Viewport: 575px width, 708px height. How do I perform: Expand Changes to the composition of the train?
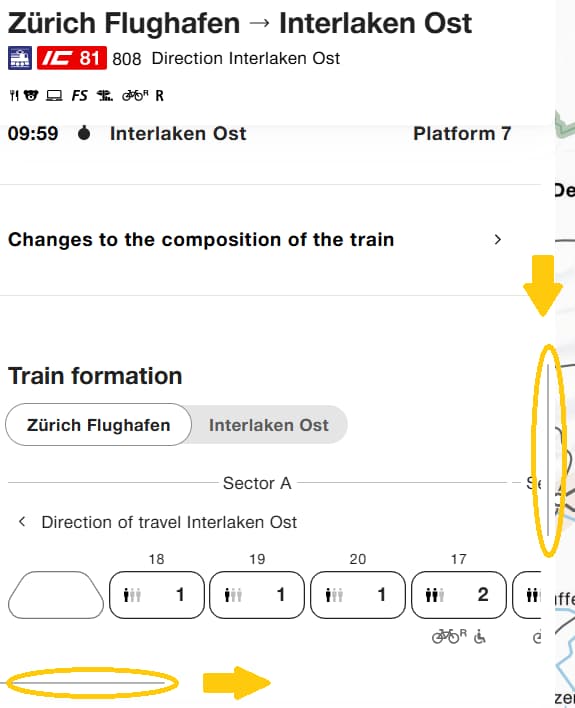255,240
